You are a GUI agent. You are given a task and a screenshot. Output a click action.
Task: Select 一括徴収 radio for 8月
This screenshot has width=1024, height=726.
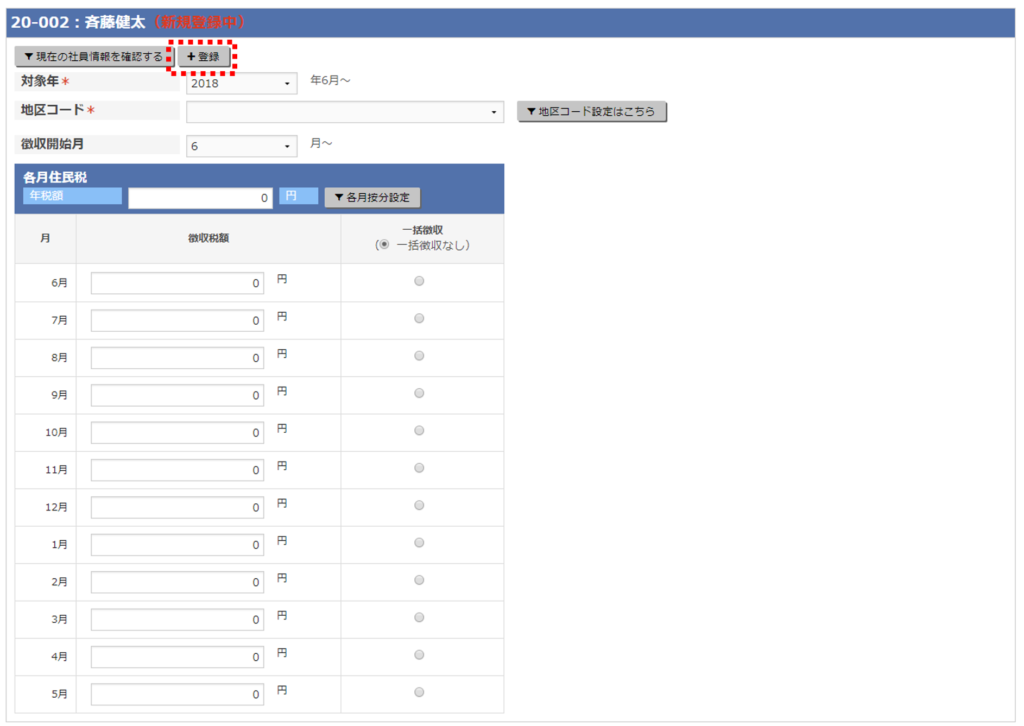click(x=419, y=356)
